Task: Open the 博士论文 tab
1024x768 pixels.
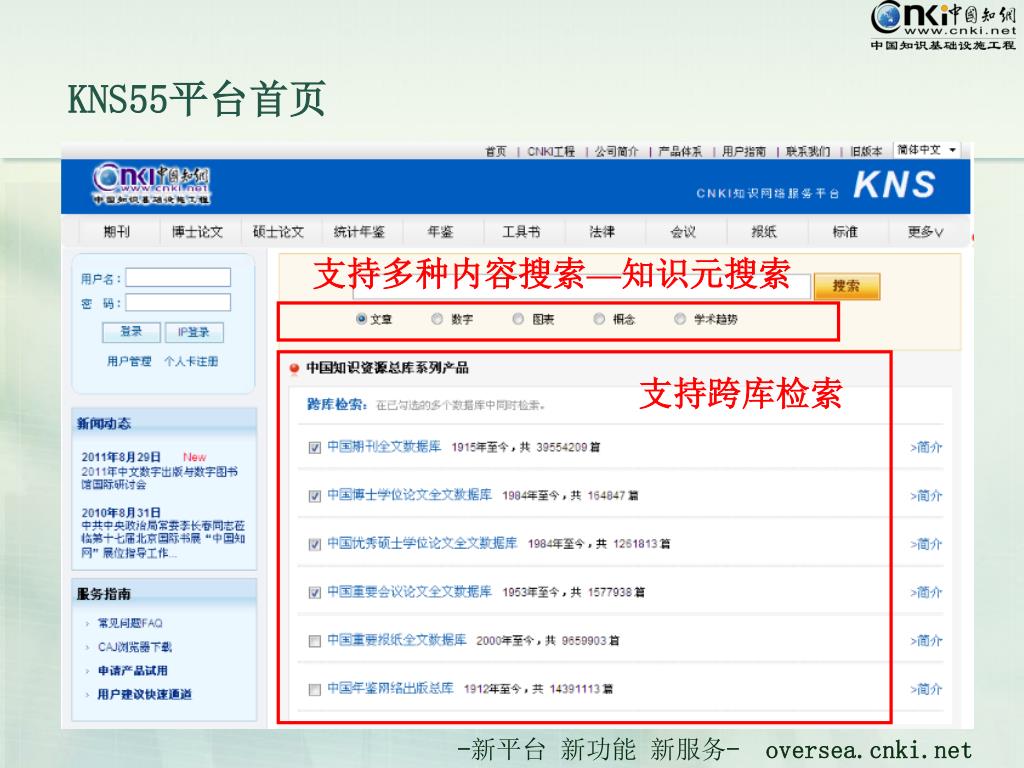Action: pos(197,232)
